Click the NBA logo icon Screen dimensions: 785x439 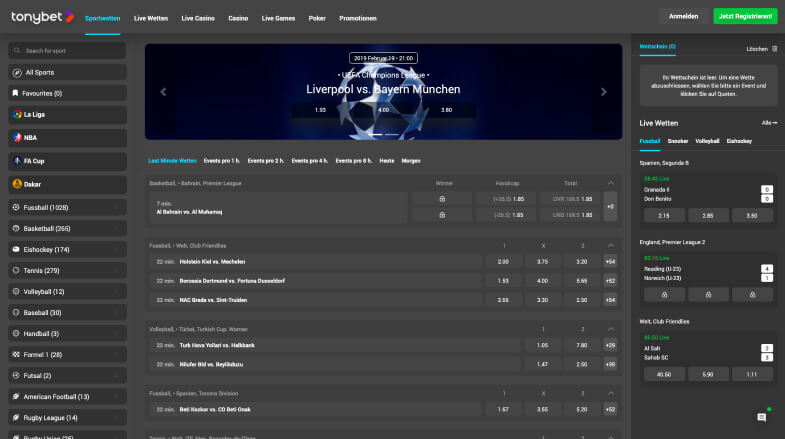[18, 137]
